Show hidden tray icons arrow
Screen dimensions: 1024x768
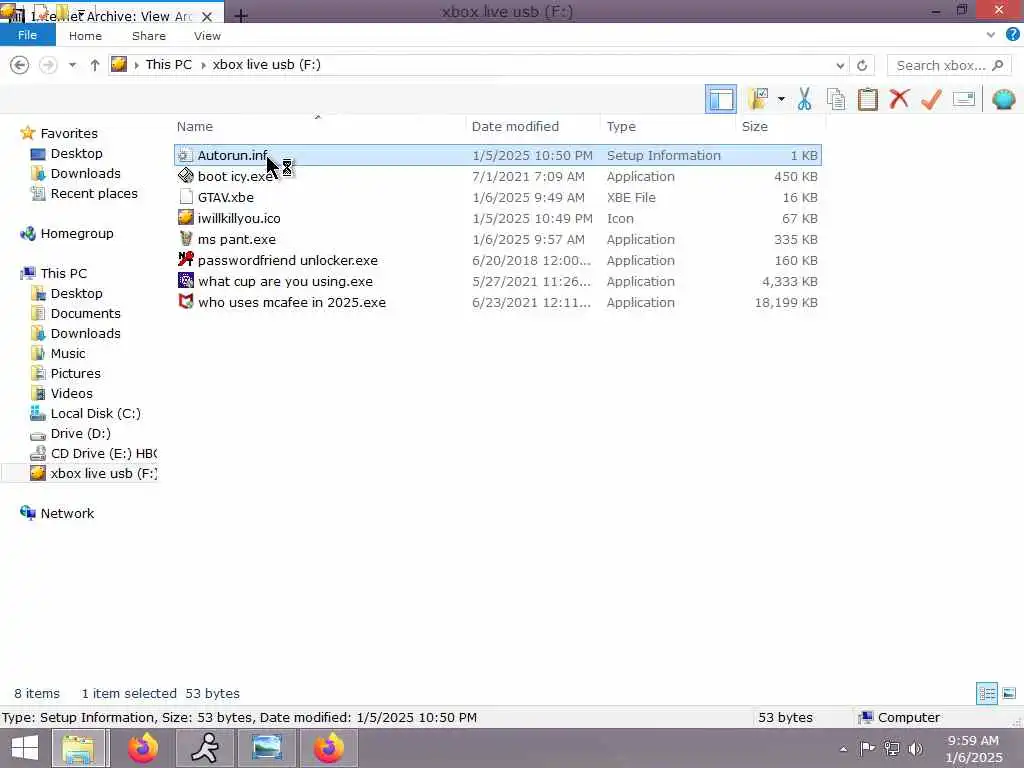pyautogui.click(x=844, y=749)
